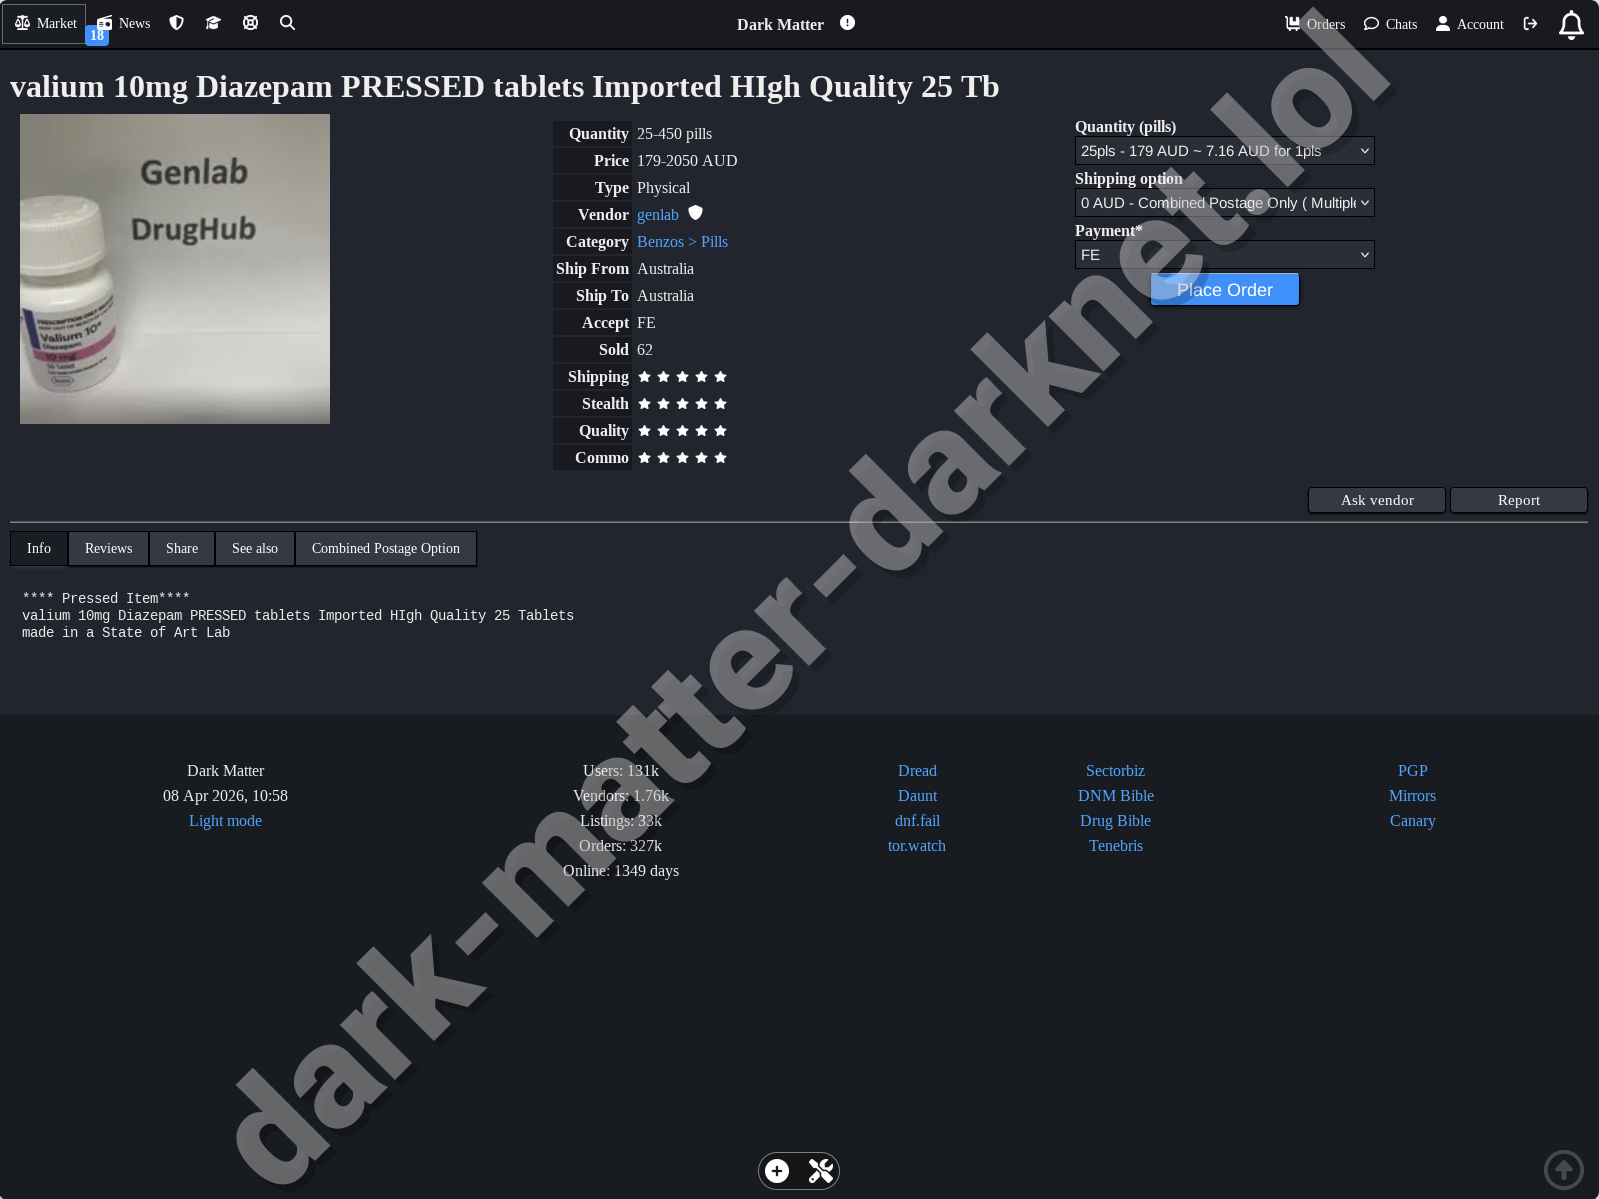1599x1199 pixels.
Task: Open the Account page
Action: coord(1469,24)
